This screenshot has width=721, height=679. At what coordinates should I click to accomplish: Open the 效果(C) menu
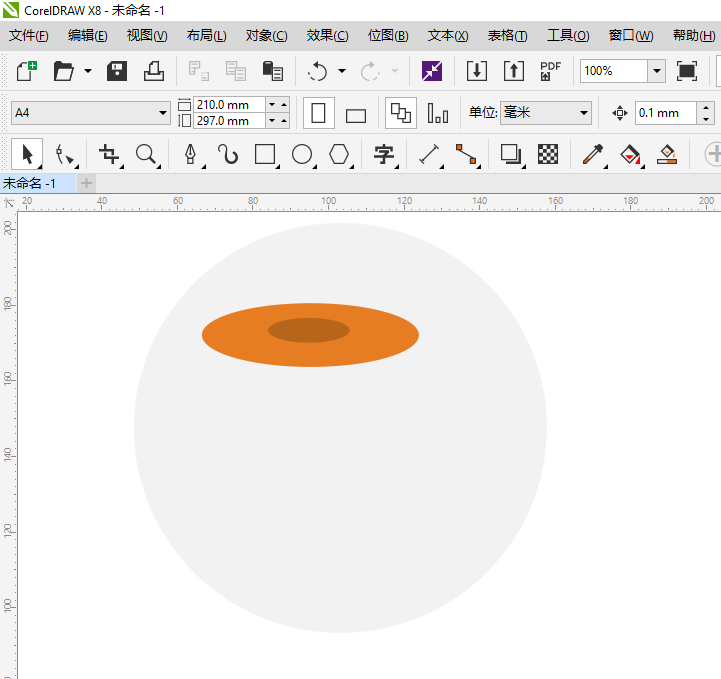pos(327,35)
